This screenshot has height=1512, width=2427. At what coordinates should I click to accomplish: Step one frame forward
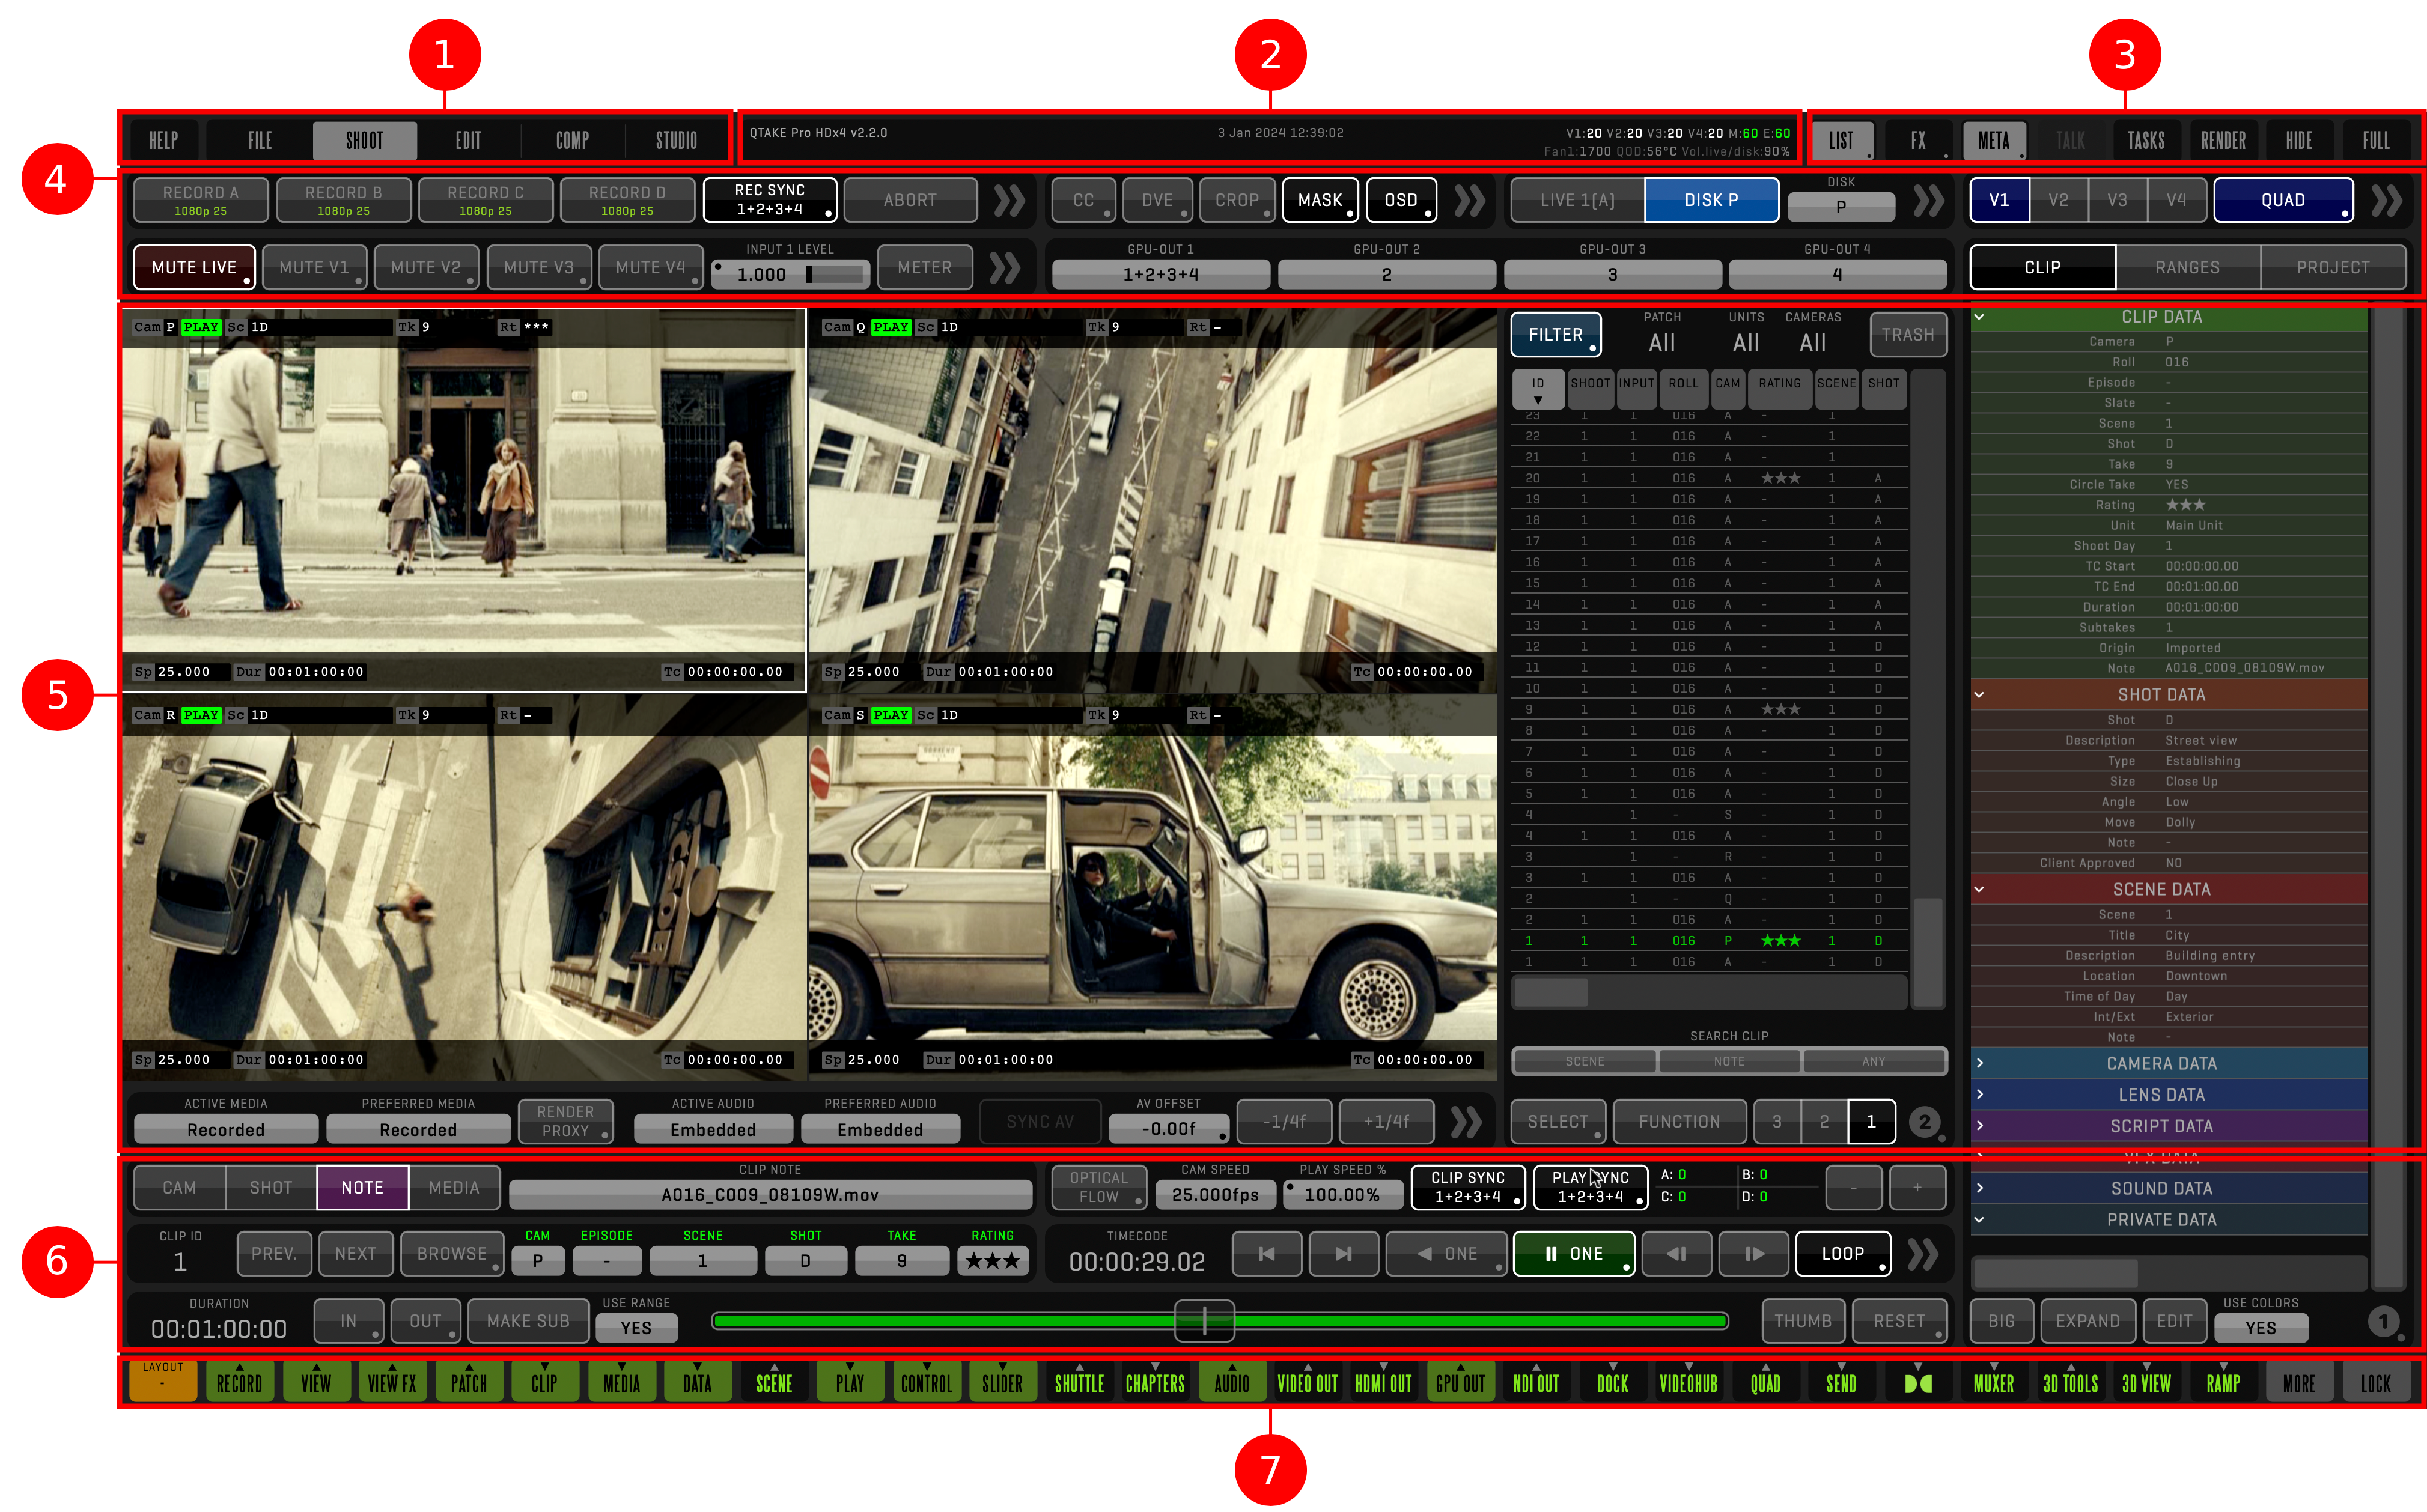point(1754,1254)
